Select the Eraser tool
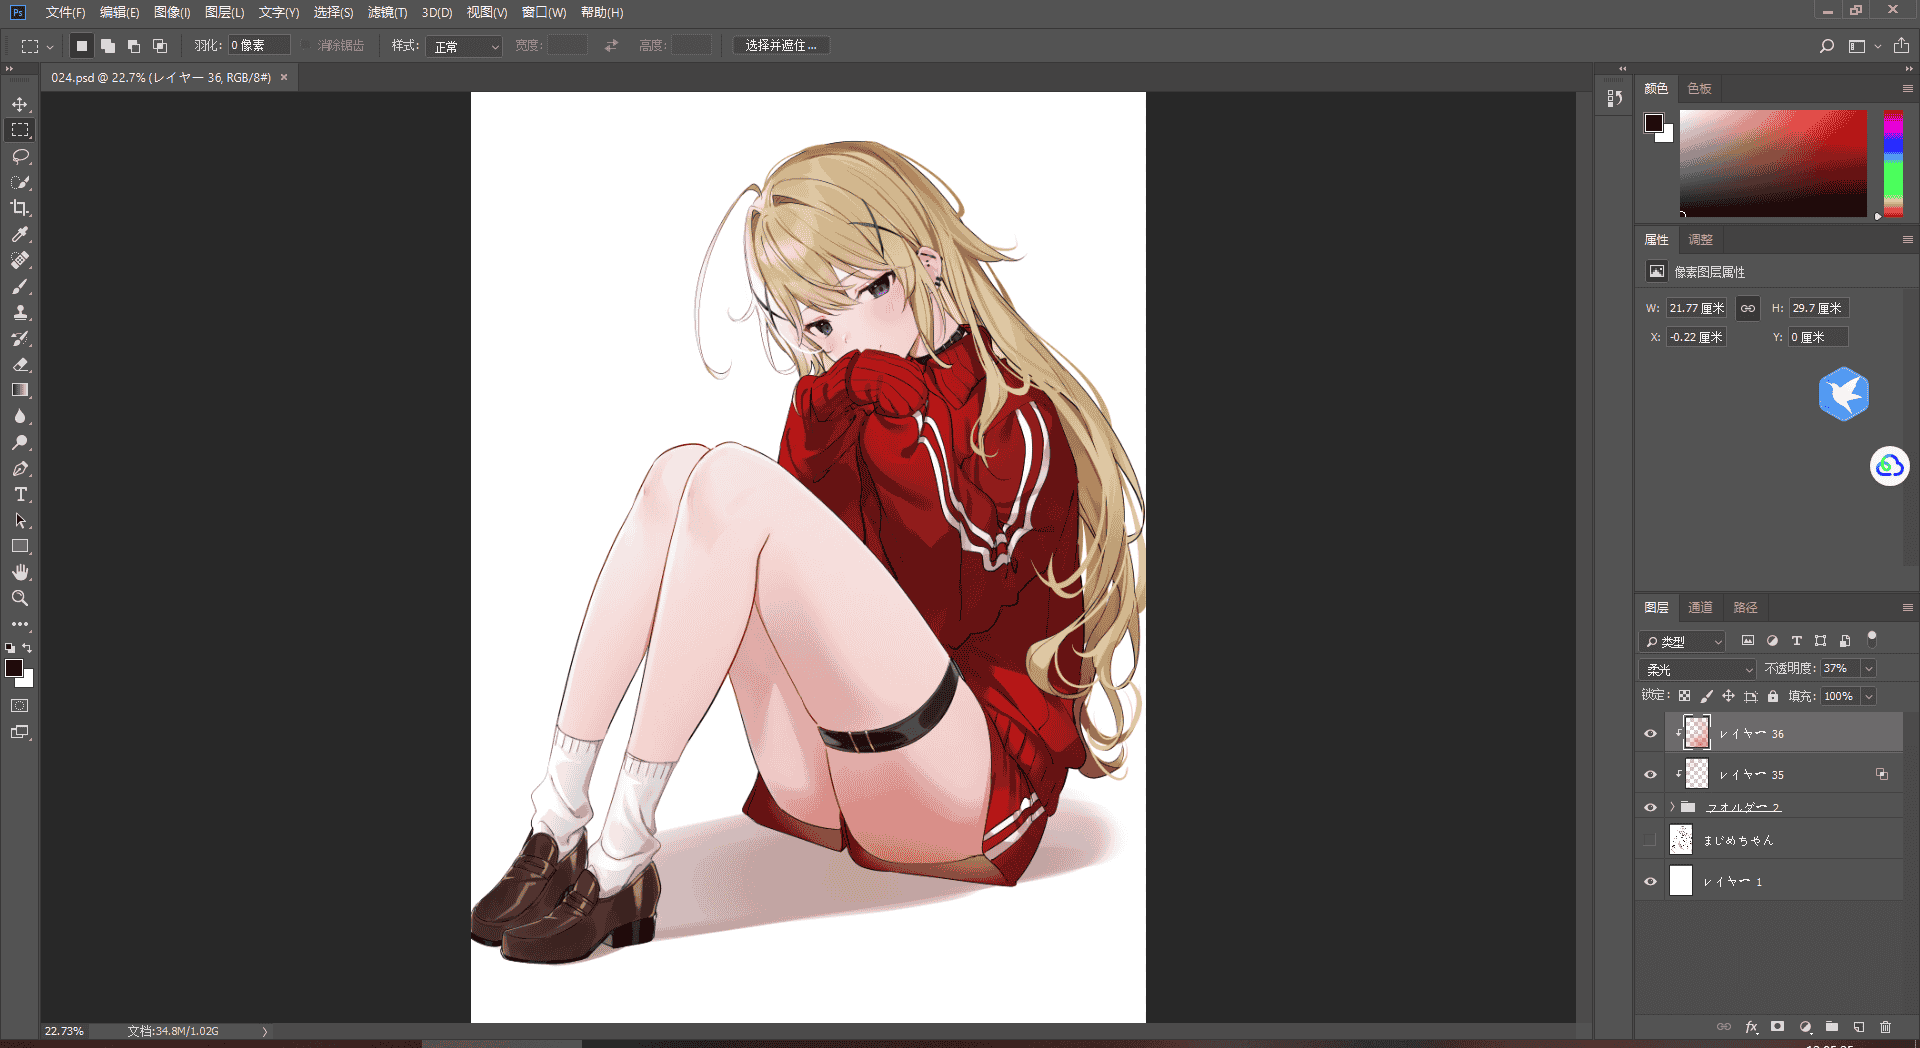This screenshot has height=1048, width=1920. point(20,364)
